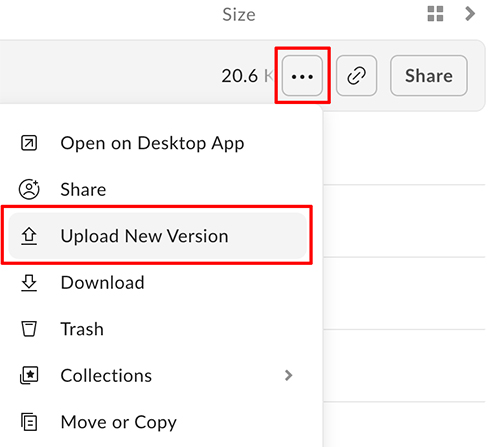Viewport: 500px width, 447px height.
Task: Click the Share button in file row
Action: pyautogui.click(x=429, y=76)
